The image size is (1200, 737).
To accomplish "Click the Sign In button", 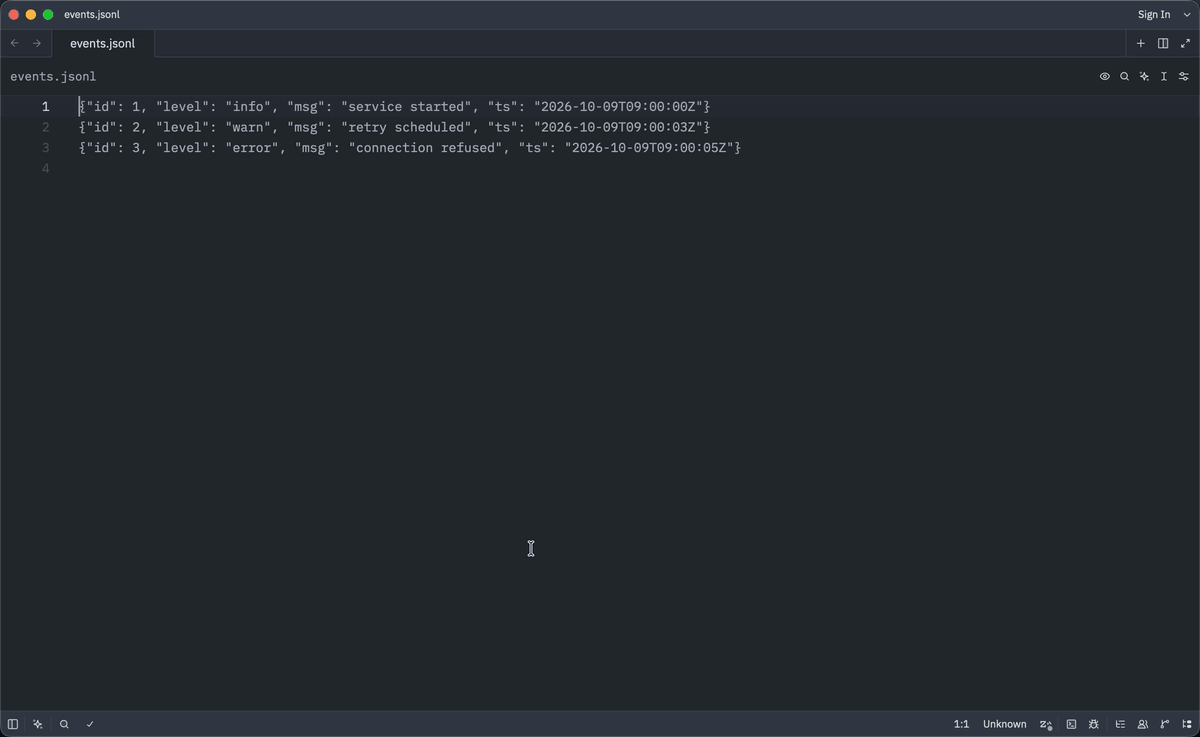I will tap(1154, 15).
